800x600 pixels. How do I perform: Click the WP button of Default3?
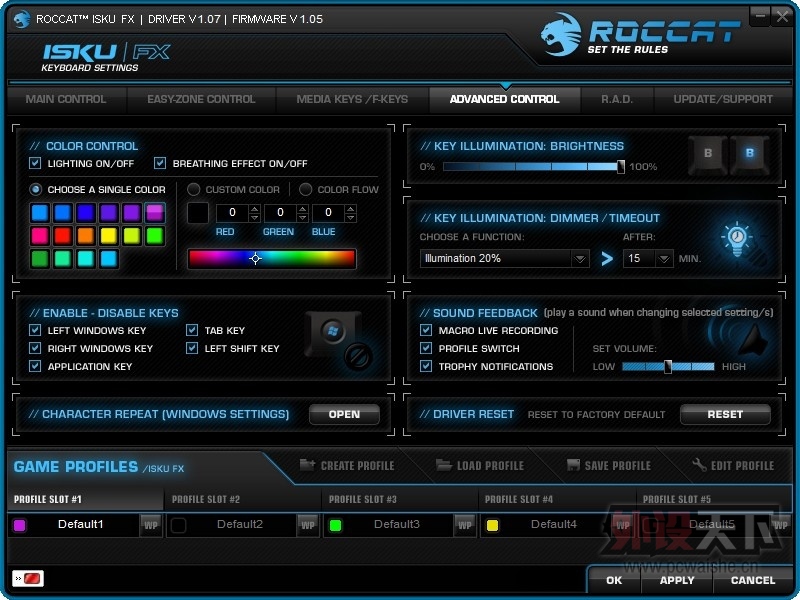coord(464,525)
